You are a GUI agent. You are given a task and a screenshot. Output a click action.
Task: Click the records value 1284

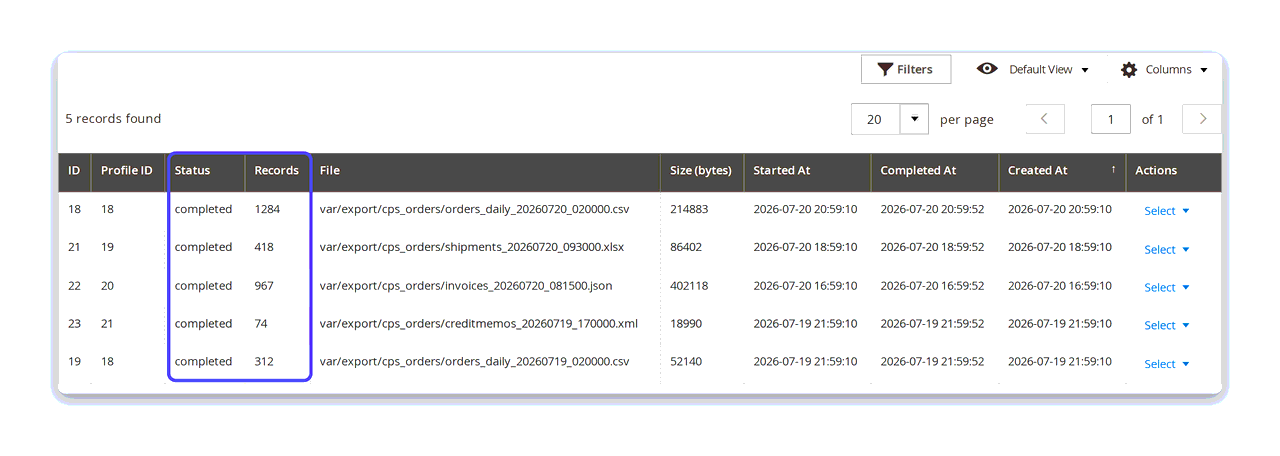click(x=267, y=210)
